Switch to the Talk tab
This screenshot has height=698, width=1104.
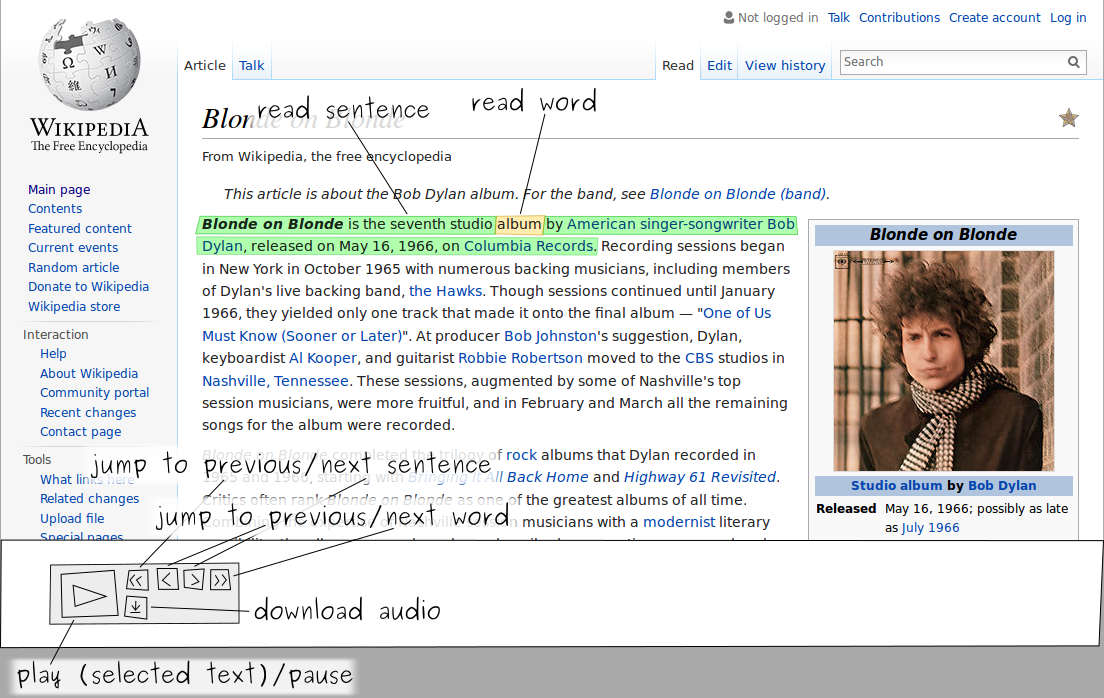tap(251, 66)
